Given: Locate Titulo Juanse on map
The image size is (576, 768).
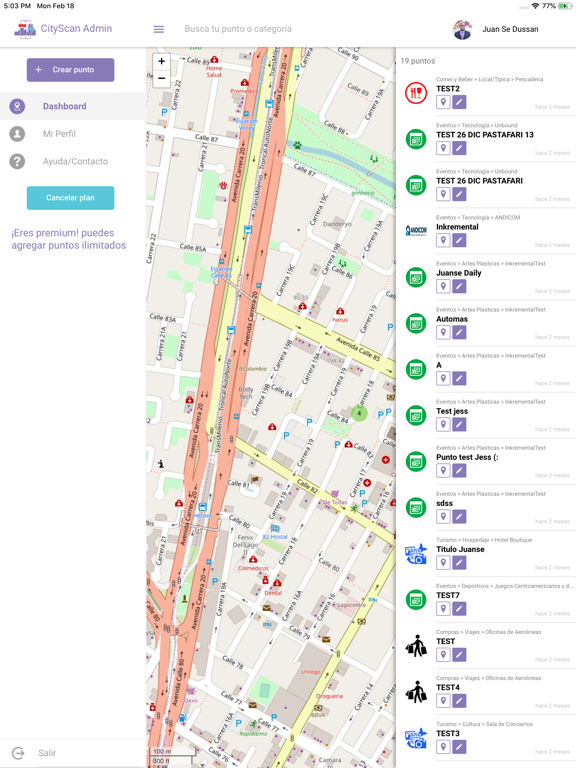Looking at the screenshot, I should (x=443, y=562).
